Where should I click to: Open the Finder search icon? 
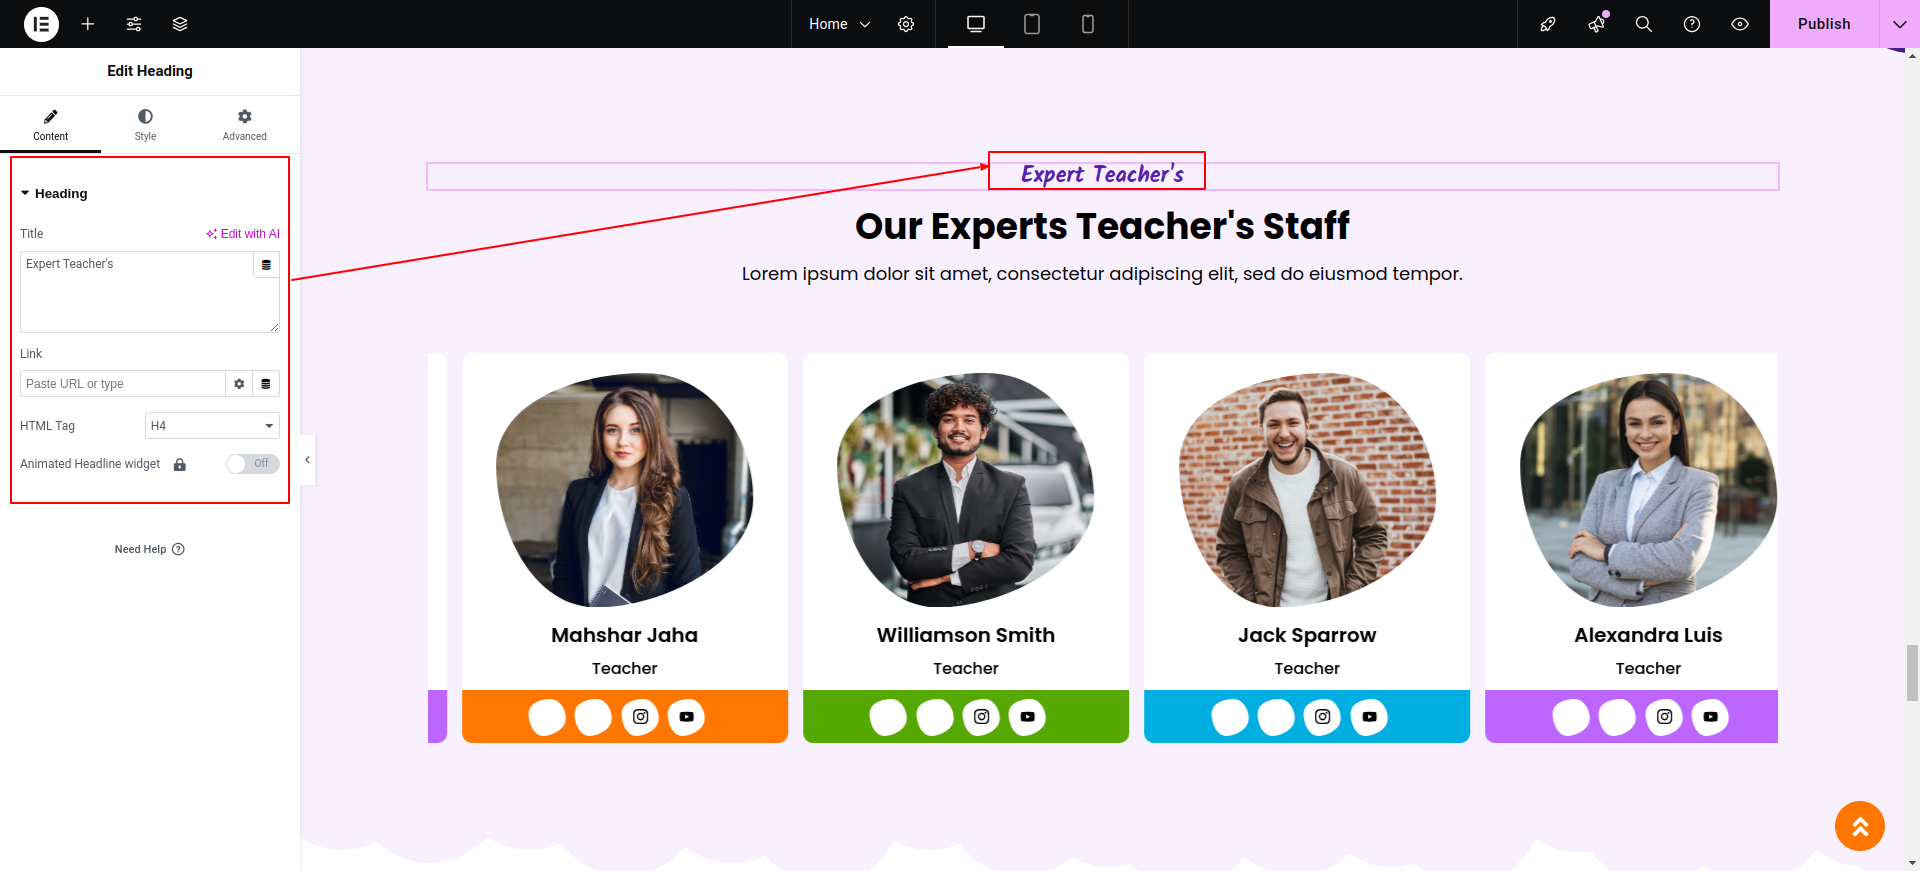tap(1644, 24)
